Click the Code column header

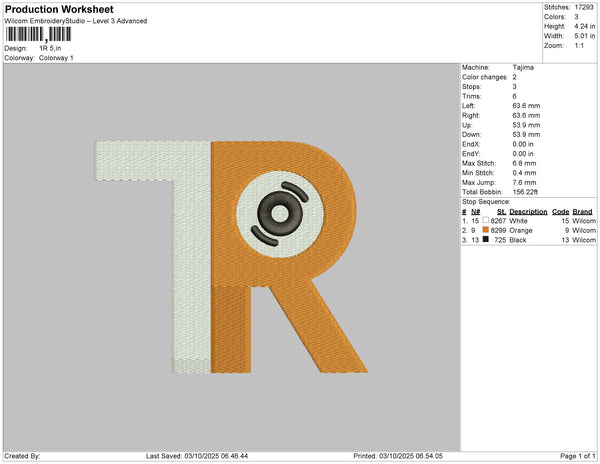[560, 212]
